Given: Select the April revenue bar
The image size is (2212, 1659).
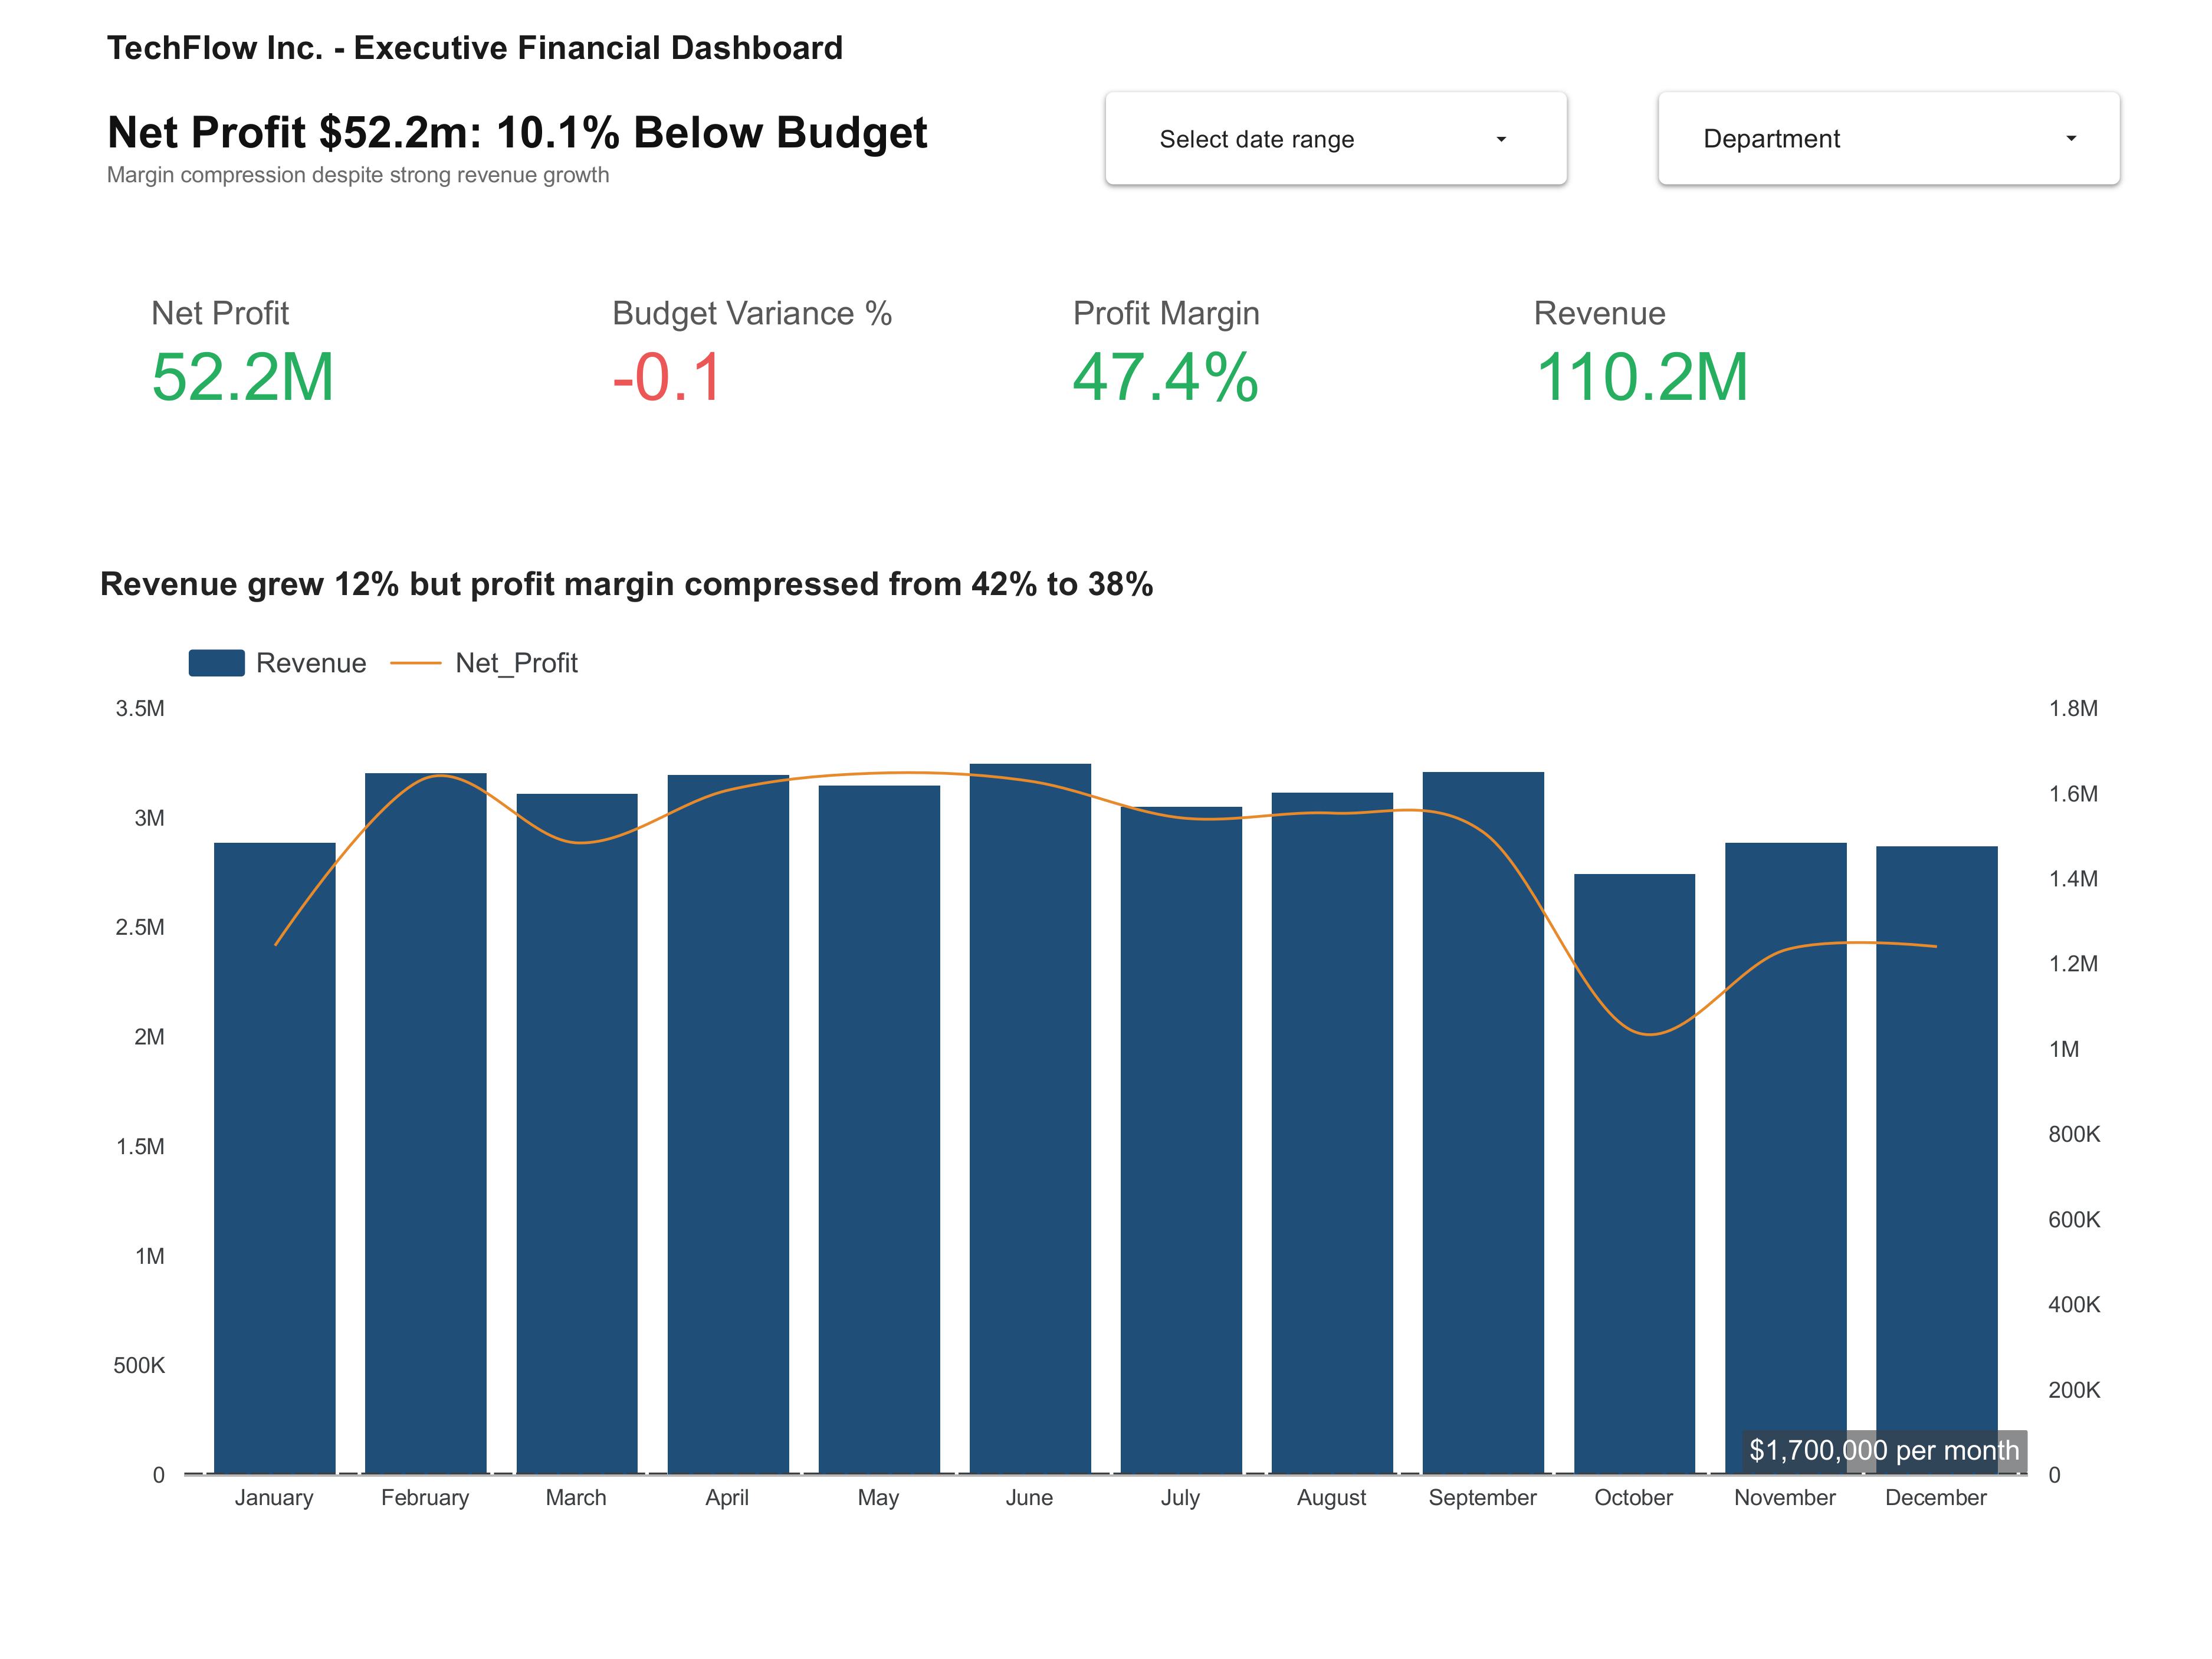Looking at the screenshot, I should [x=728, y=1124].
